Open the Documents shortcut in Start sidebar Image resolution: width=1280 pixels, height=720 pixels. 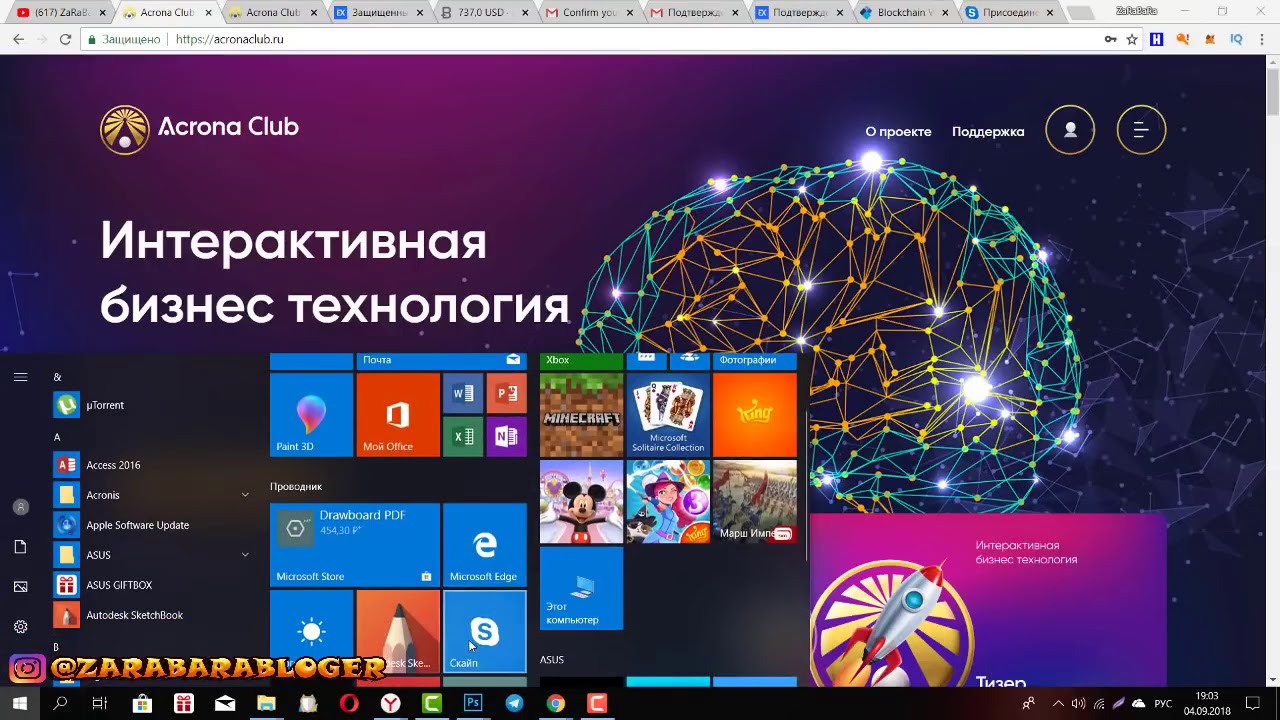click(20, 547)
